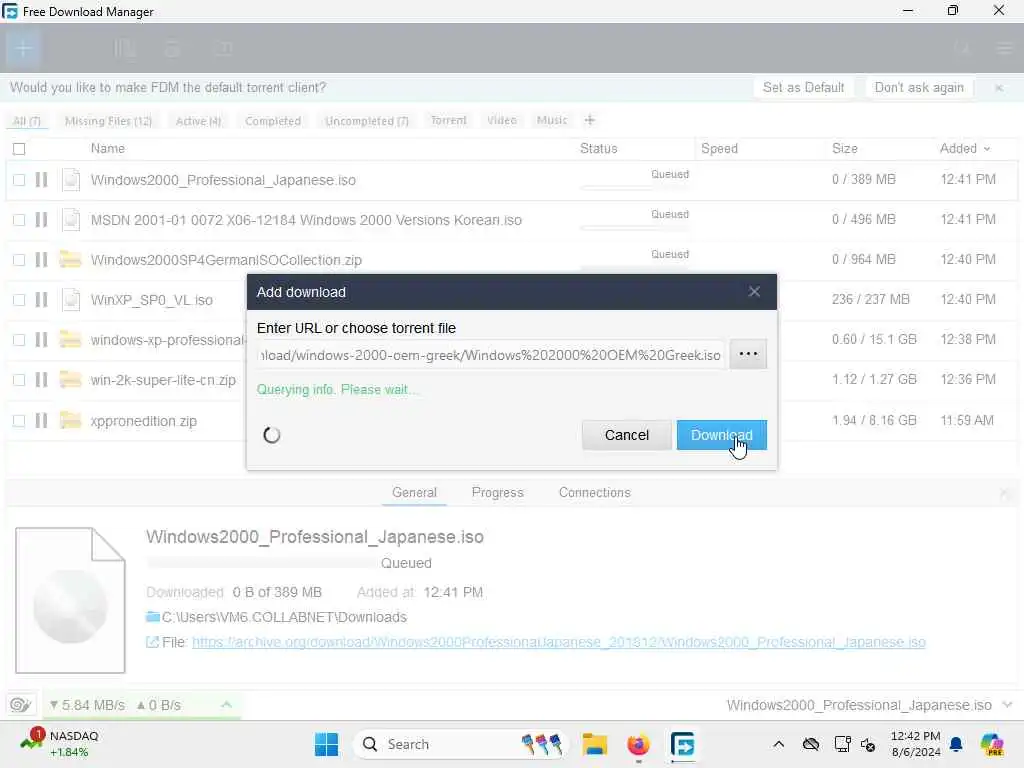The image size is (1024, 768).
Task: Open File Explorer from taskbar
Action: (594, 744)
